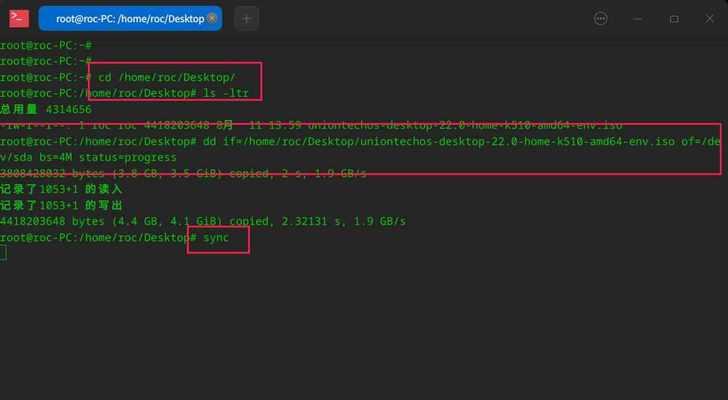Click the 'ls -ltr' command text

point(226,93)
